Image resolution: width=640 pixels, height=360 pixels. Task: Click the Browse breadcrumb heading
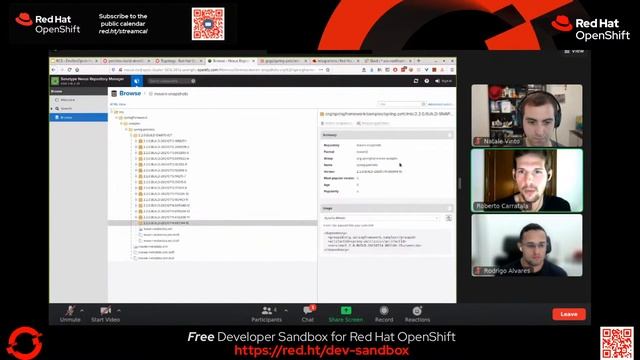130,93
